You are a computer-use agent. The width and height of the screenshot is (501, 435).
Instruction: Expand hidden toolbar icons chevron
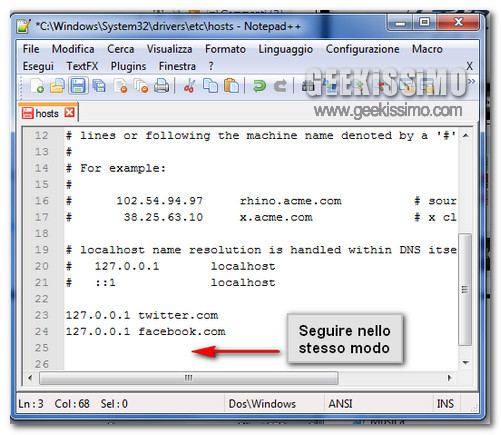[x=471, y=81]
